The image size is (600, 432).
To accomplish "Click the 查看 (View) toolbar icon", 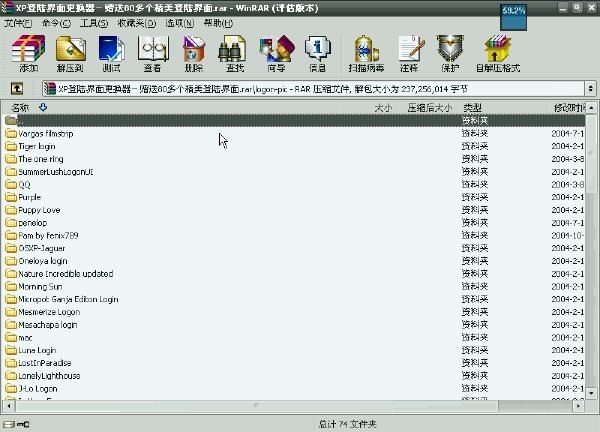I will (153, 54).
